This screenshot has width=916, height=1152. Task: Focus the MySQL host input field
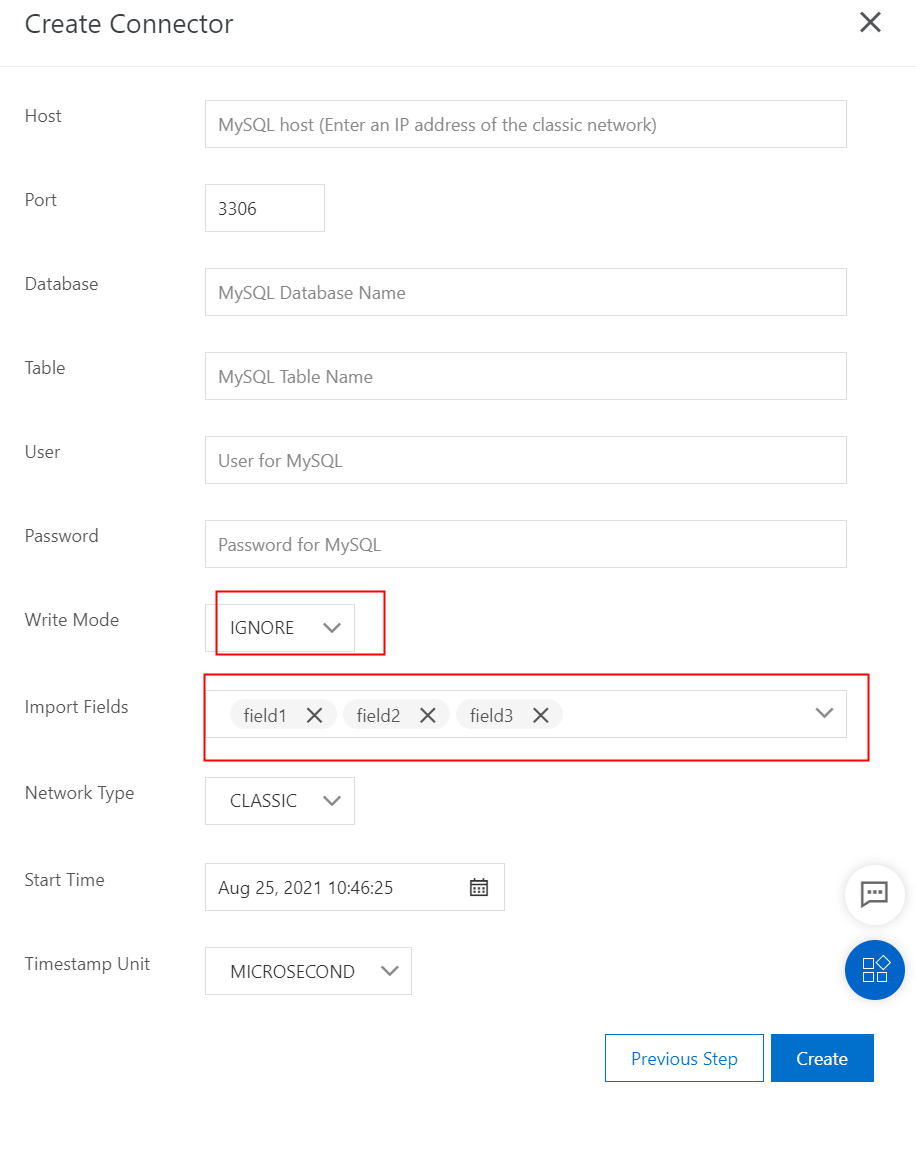[525, 125]
